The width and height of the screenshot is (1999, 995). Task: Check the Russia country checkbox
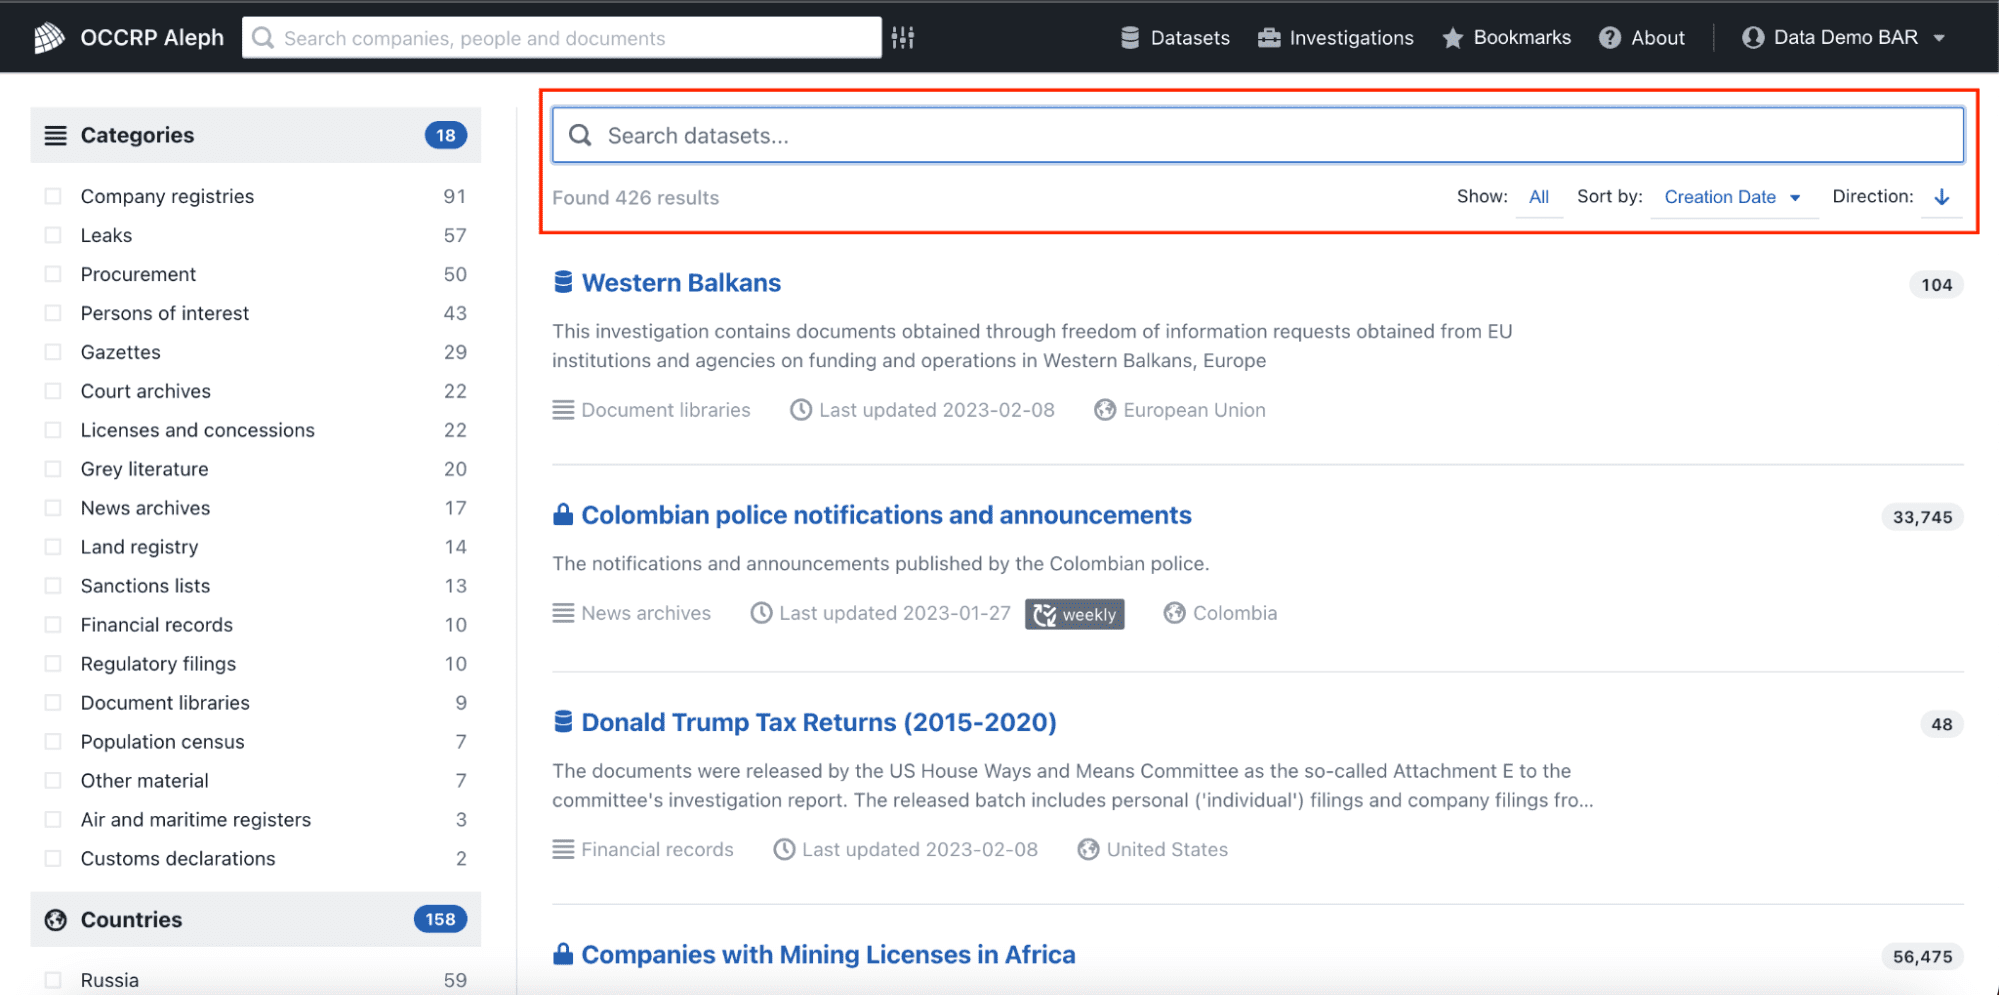pos(53,980)
